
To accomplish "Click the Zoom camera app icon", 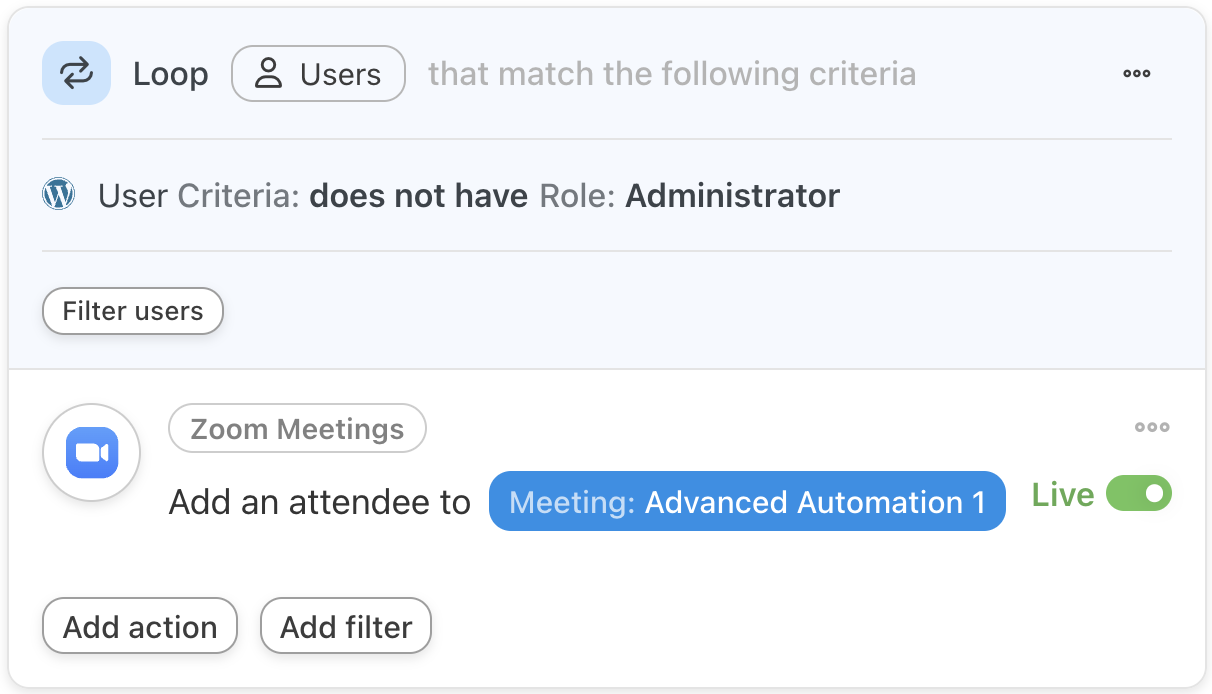I will pyautogui.click(x=92, y=453).
